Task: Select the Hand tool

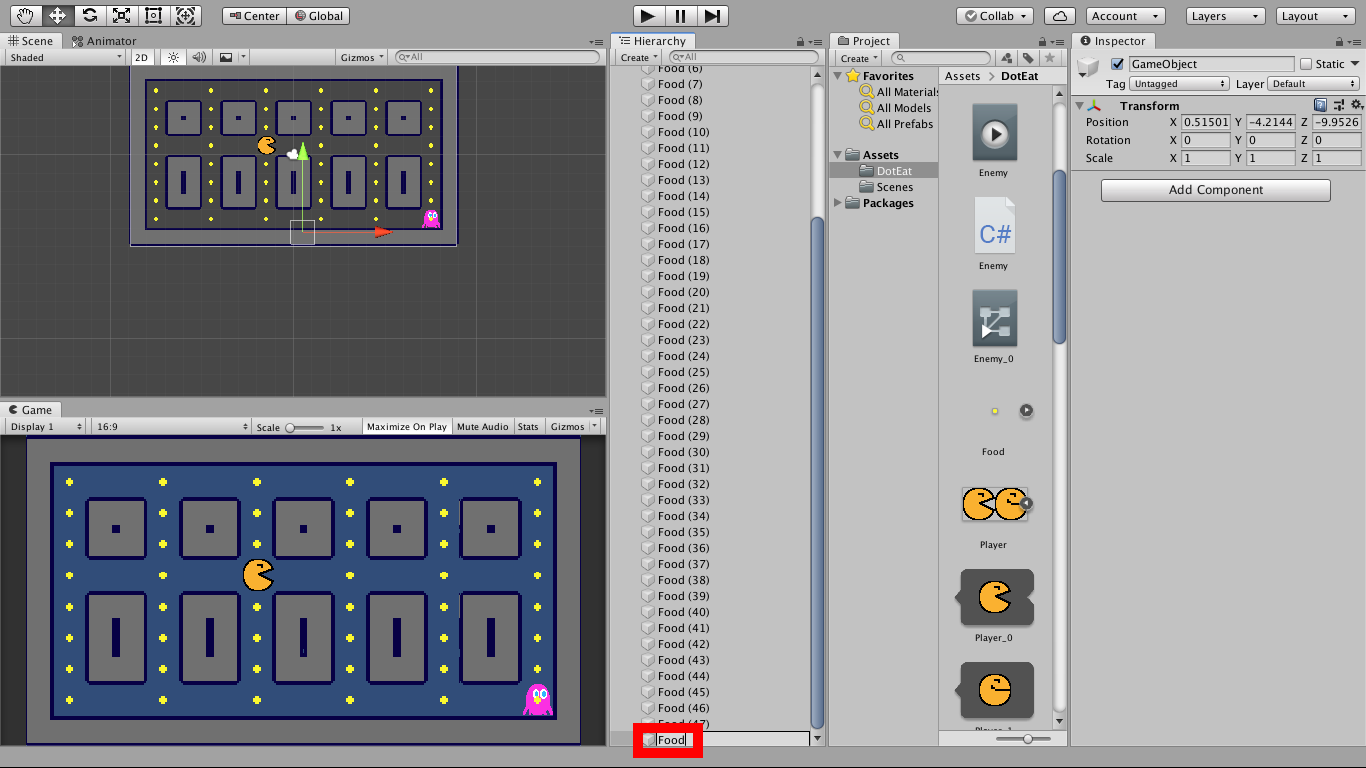Action: (25, 16)
